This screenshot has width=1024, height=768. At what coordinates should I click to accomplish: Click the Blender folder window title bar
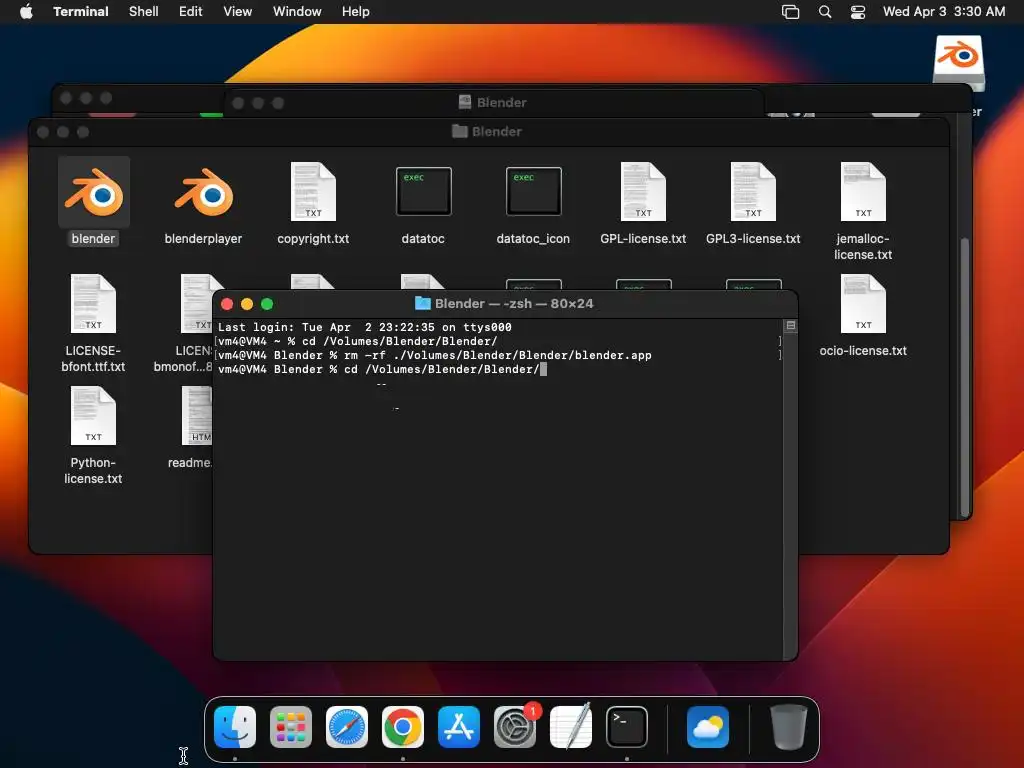(488, 132)
